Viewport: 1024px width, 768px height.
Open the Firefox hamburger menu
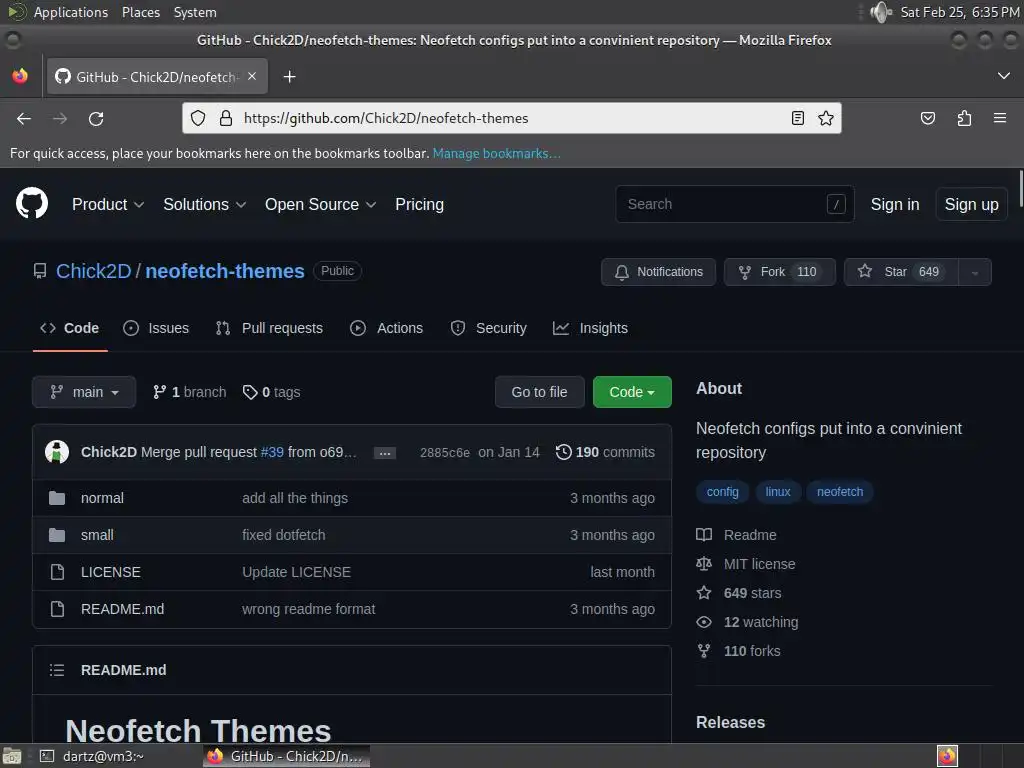[x=1000, y=118]
